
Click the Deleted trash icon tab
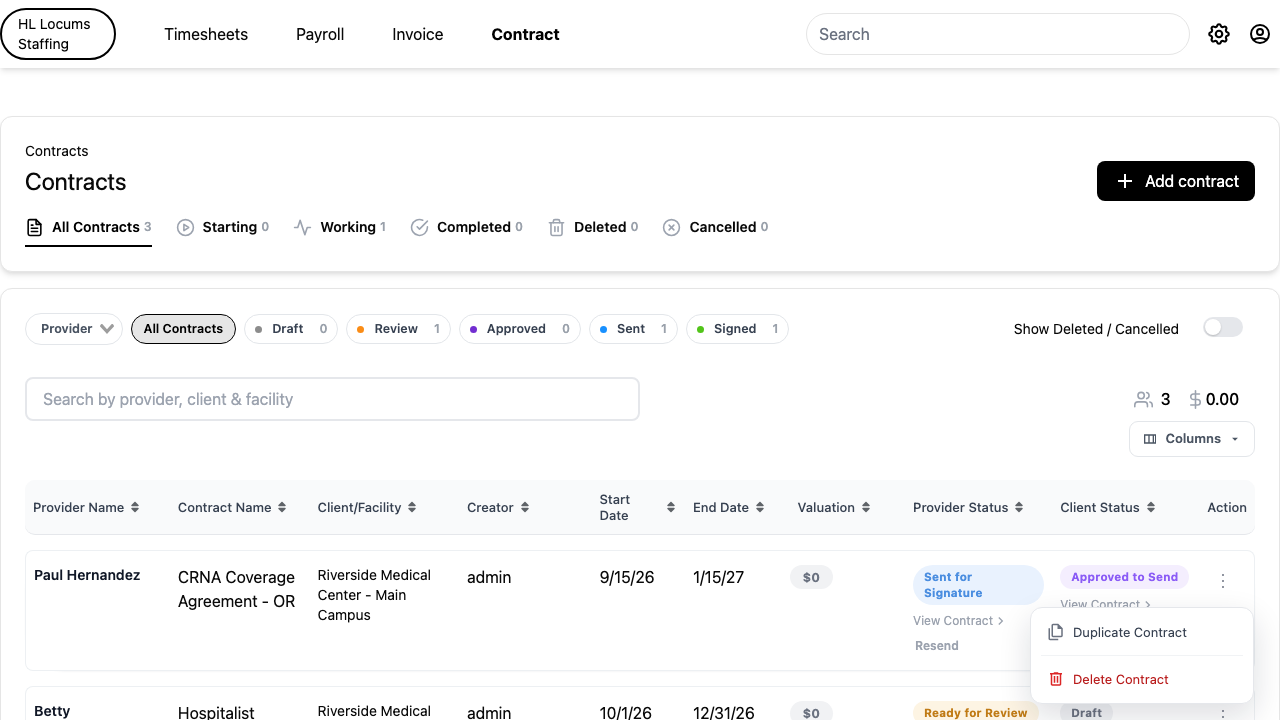tap(557, 227)
